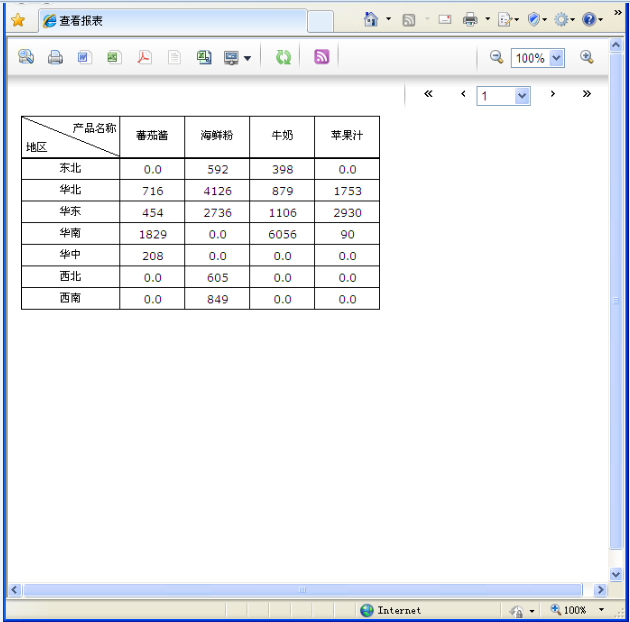This screenshot has height=622, width=630.
Task: Click the browser Home icon
Action: (x=370, y=19)
